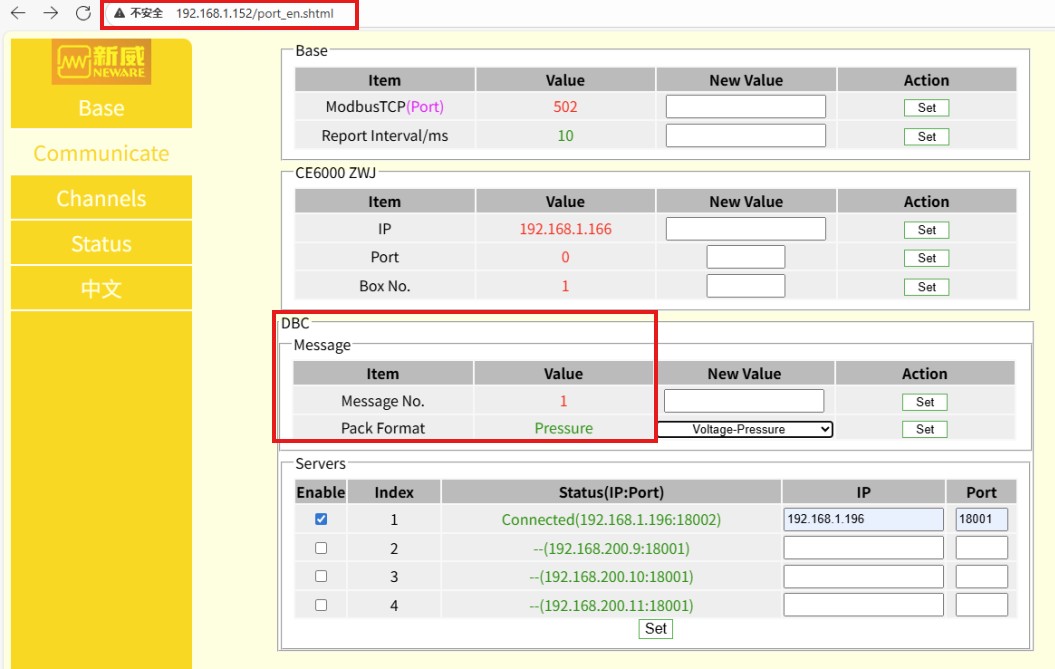This screenshot has width=1055, height=669.
Task: Click the browser back arrow
Action: click(x=18, y=14)
